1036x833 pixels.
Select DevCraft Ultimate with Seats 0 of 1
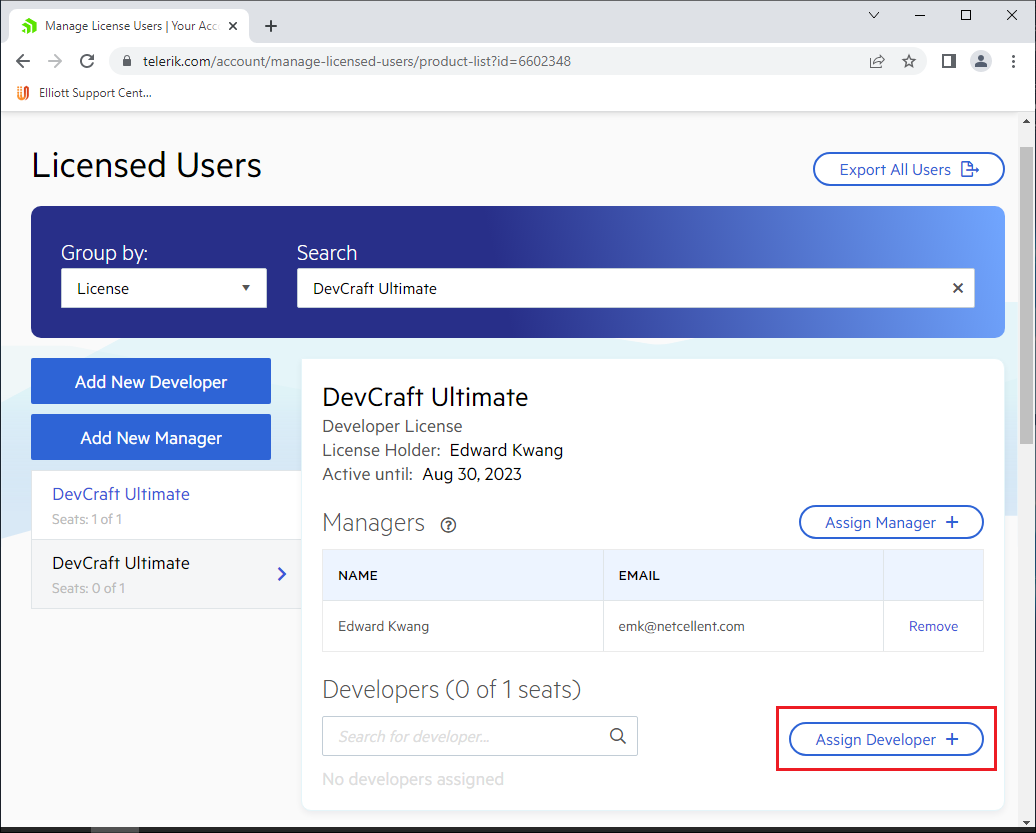(166, 574)
